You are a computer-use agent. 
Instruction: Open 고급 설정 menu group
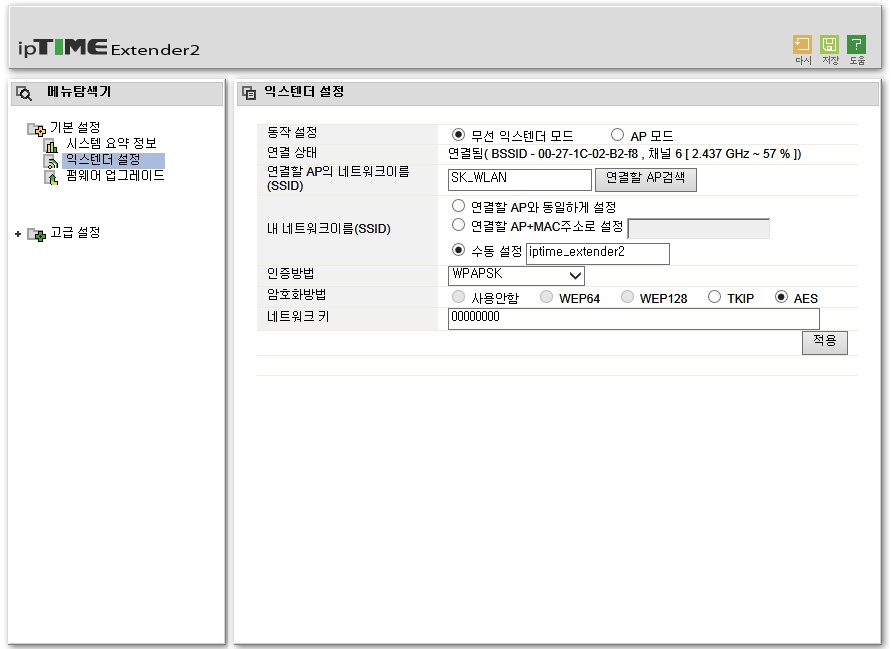tap(75, 232)
